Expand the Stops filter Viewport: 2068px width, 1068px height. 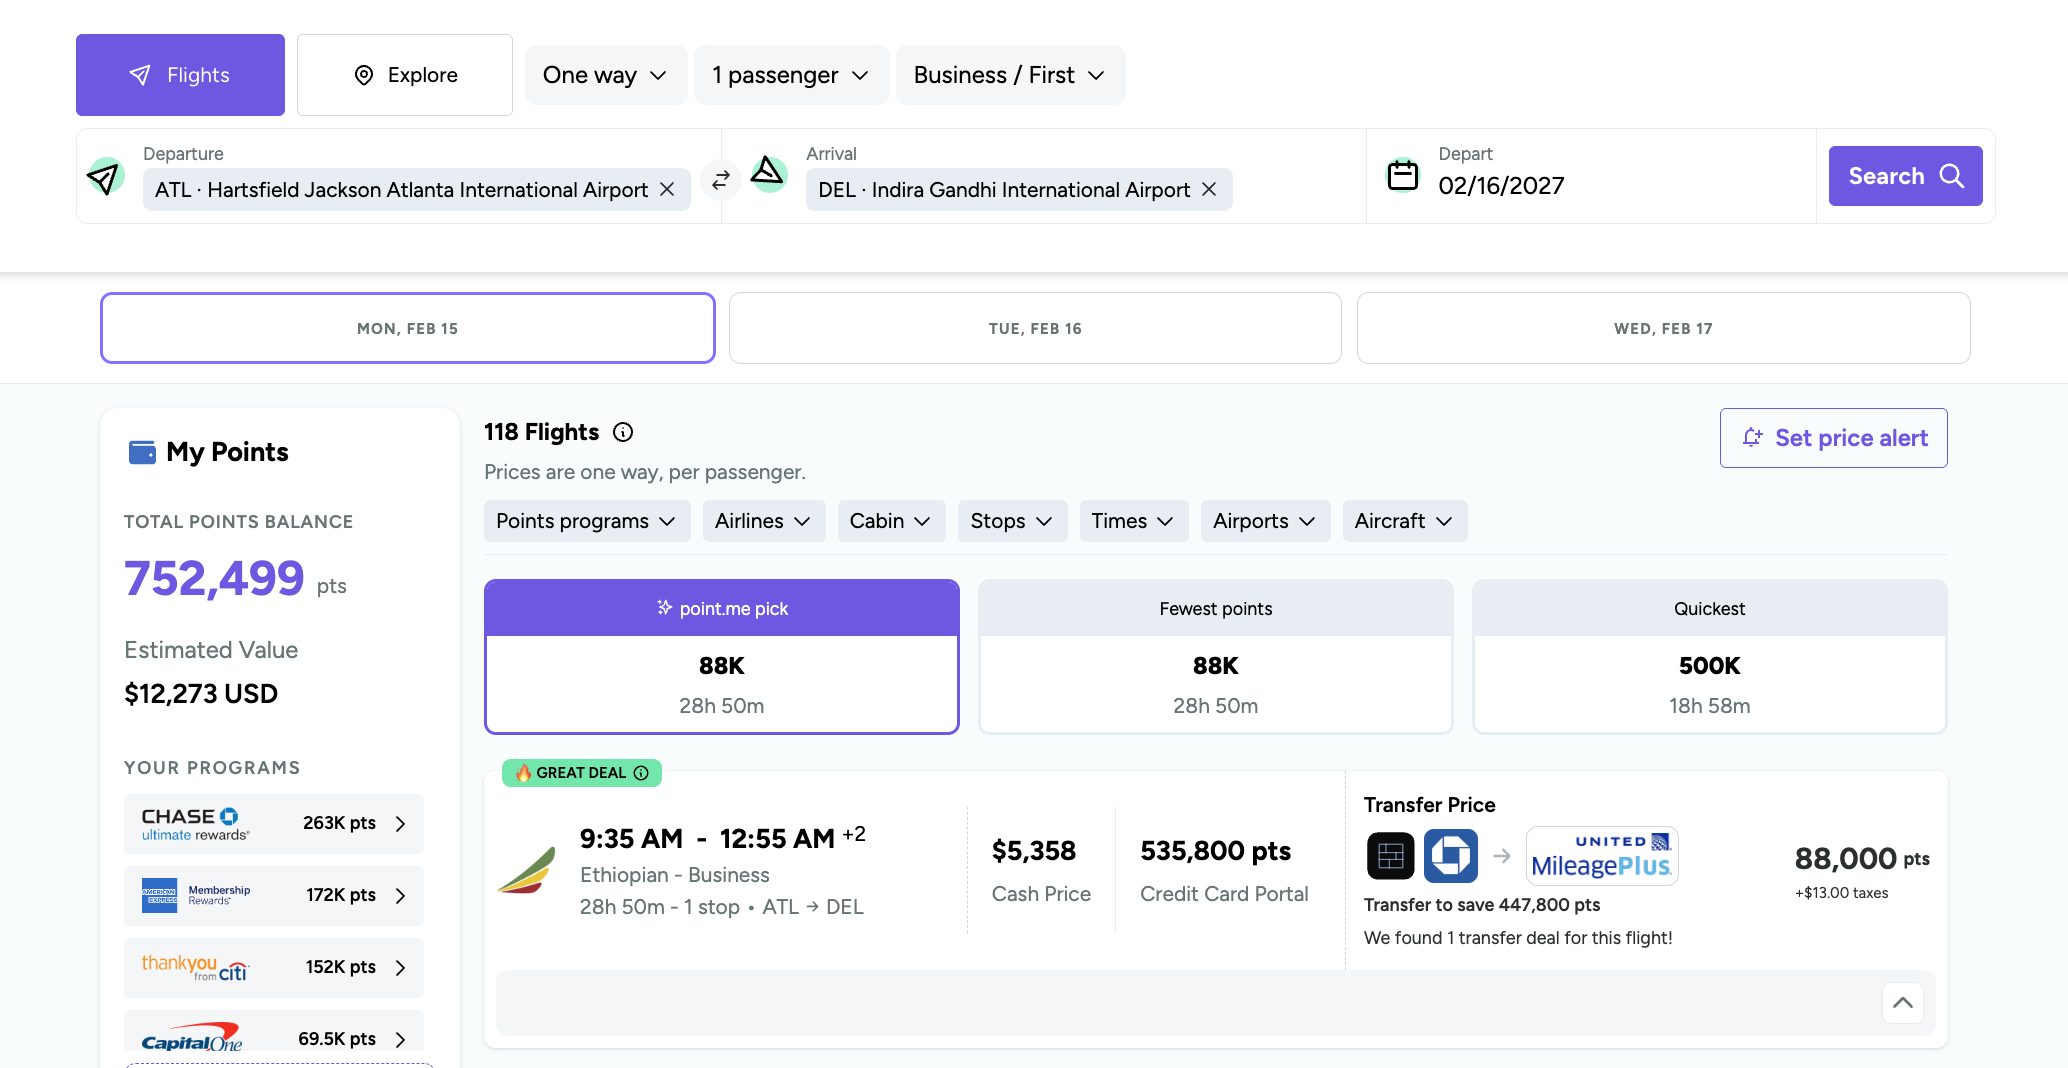(1012, 521)
